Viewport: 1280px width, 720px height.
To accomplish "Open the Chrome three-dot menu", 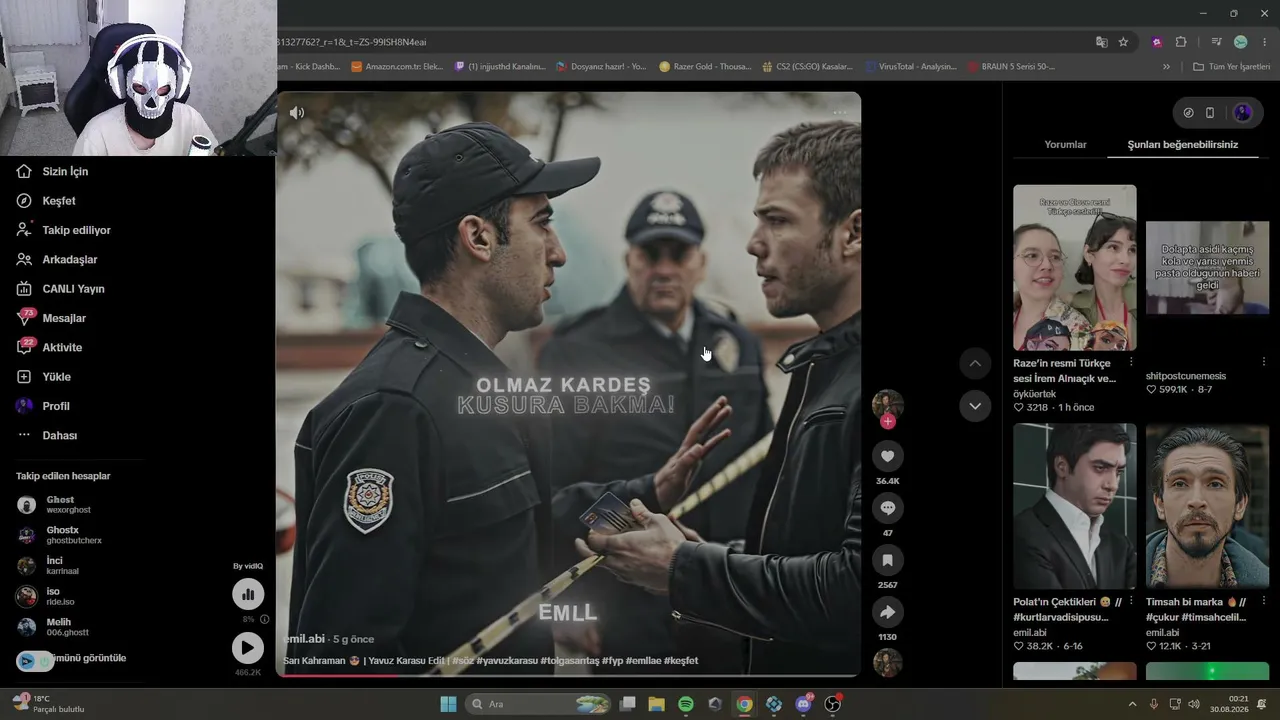I will click(x=1265, y=42).
